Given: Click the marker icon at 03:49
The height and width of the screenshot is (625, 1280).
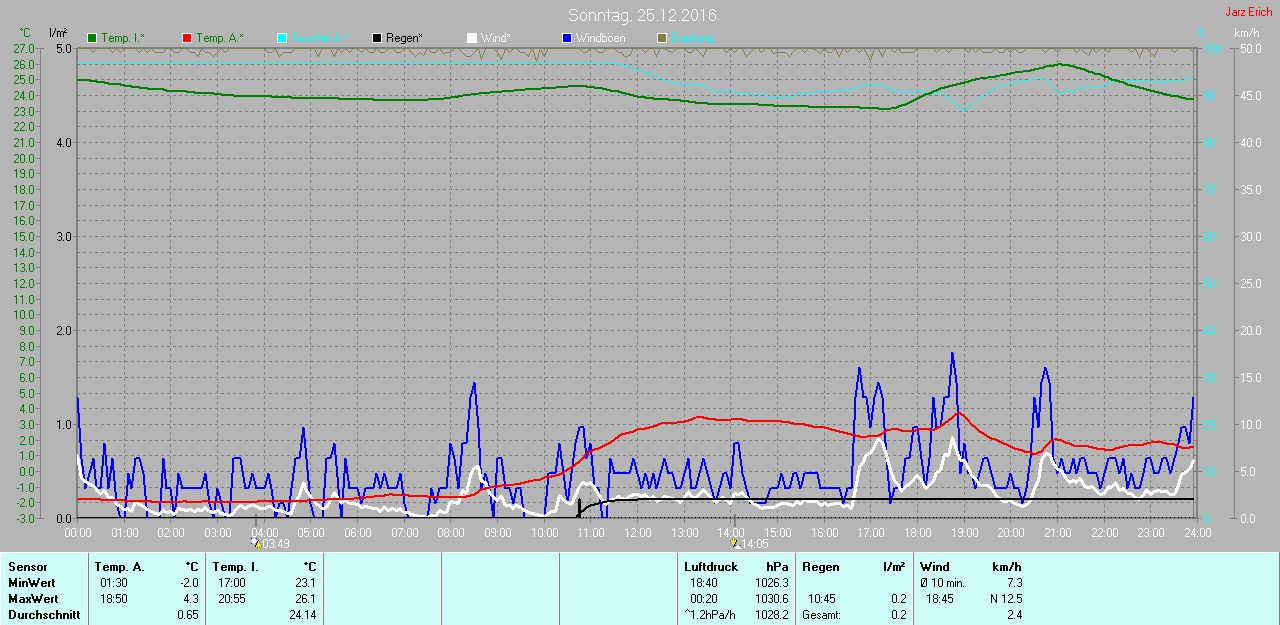Looking at the screenshot, I should pyautogui.click(x=256, y=543).
